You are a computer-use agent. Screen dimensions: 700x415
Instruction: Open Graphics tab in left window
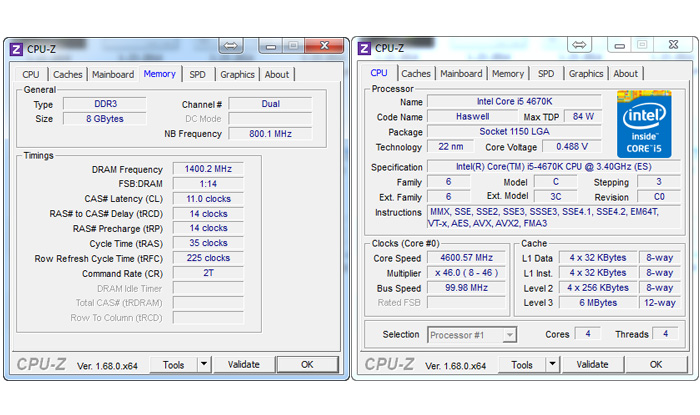(x=238, y=75)
